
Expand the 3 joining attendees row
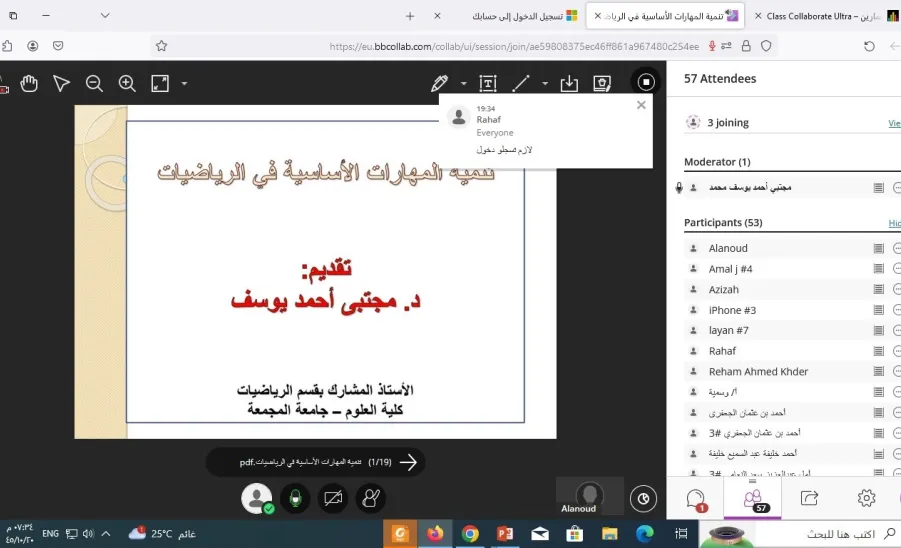pyautogui.click(x=792, y=122)
